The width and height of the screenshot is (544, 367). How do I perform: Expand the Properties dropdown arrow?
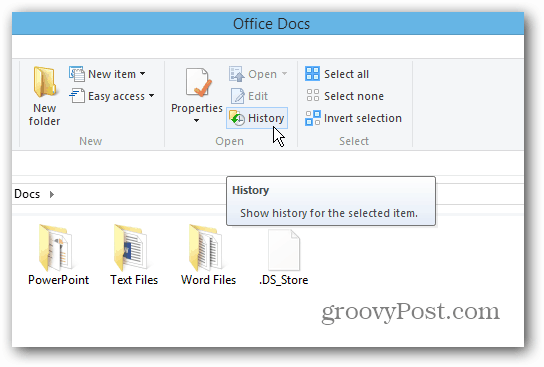pyautogui.click(x=196, y=120)
